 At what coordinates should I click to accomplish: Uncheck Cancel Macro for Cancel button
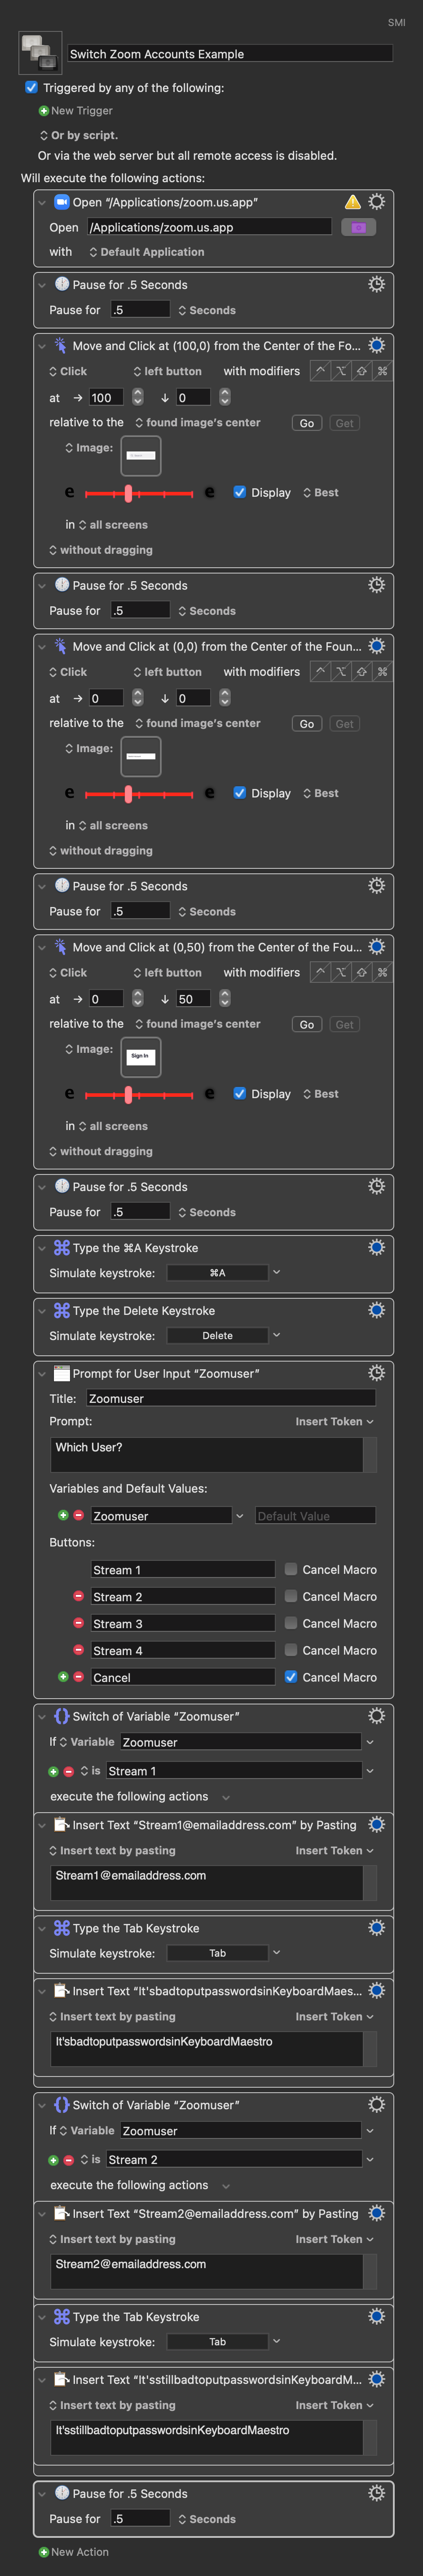(291, 1677)
